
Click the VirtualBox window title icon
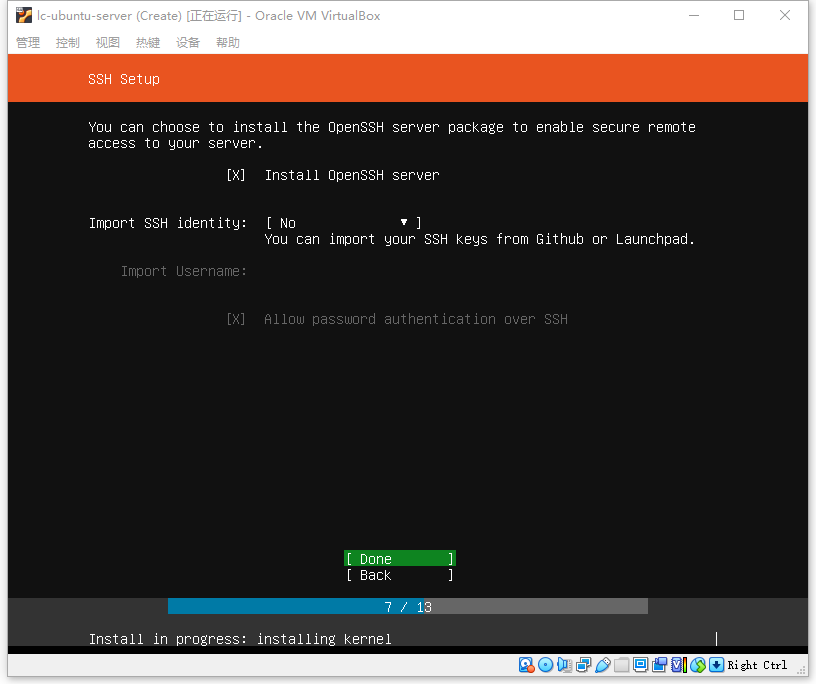click(23, 16)
